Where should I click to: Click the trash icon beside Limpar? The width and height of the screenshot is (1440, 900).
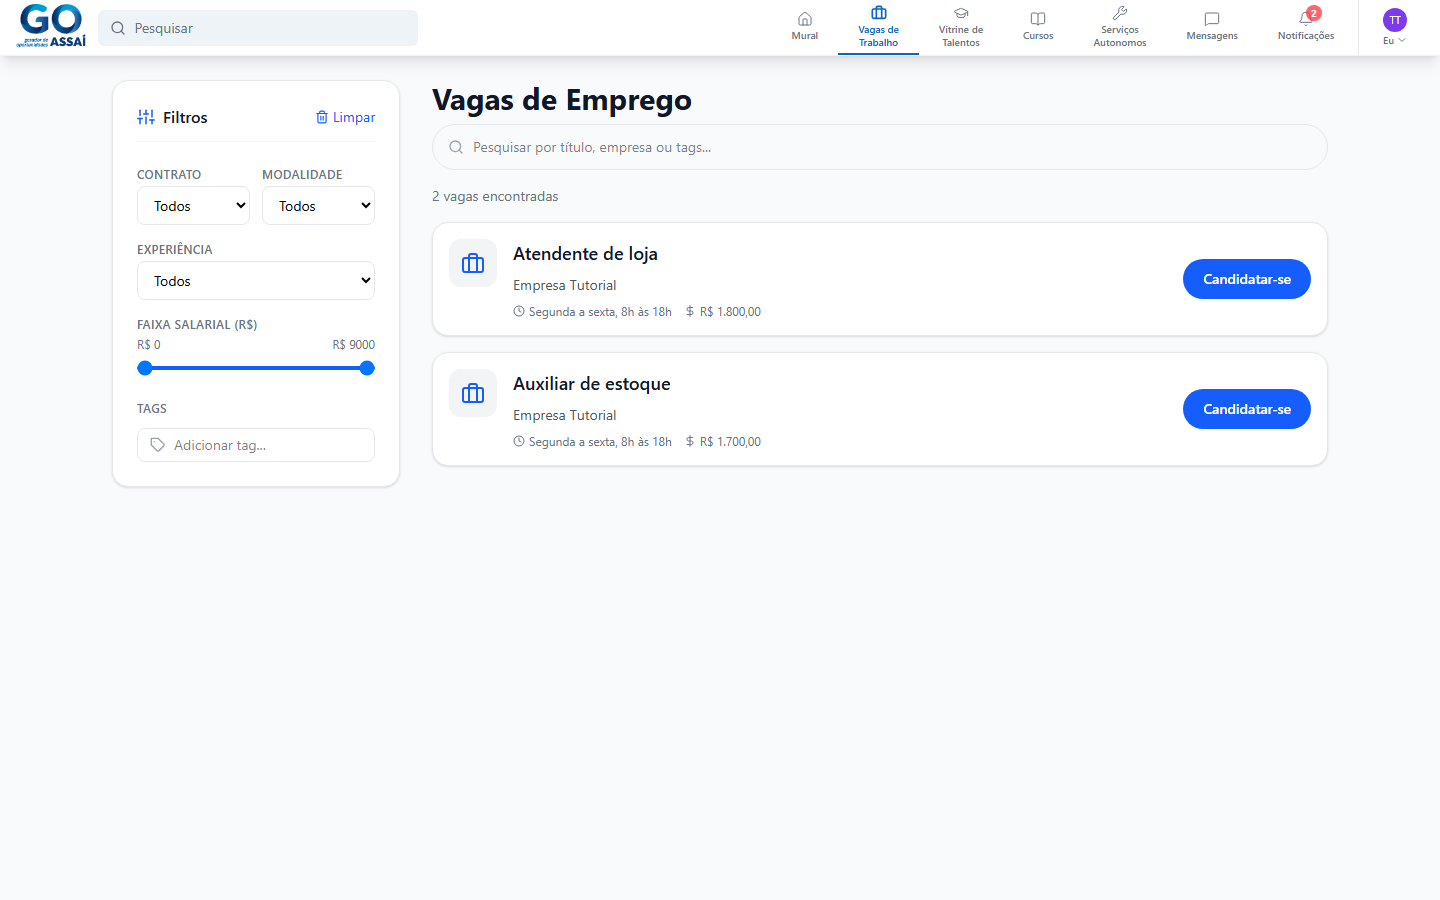point(322,117)
